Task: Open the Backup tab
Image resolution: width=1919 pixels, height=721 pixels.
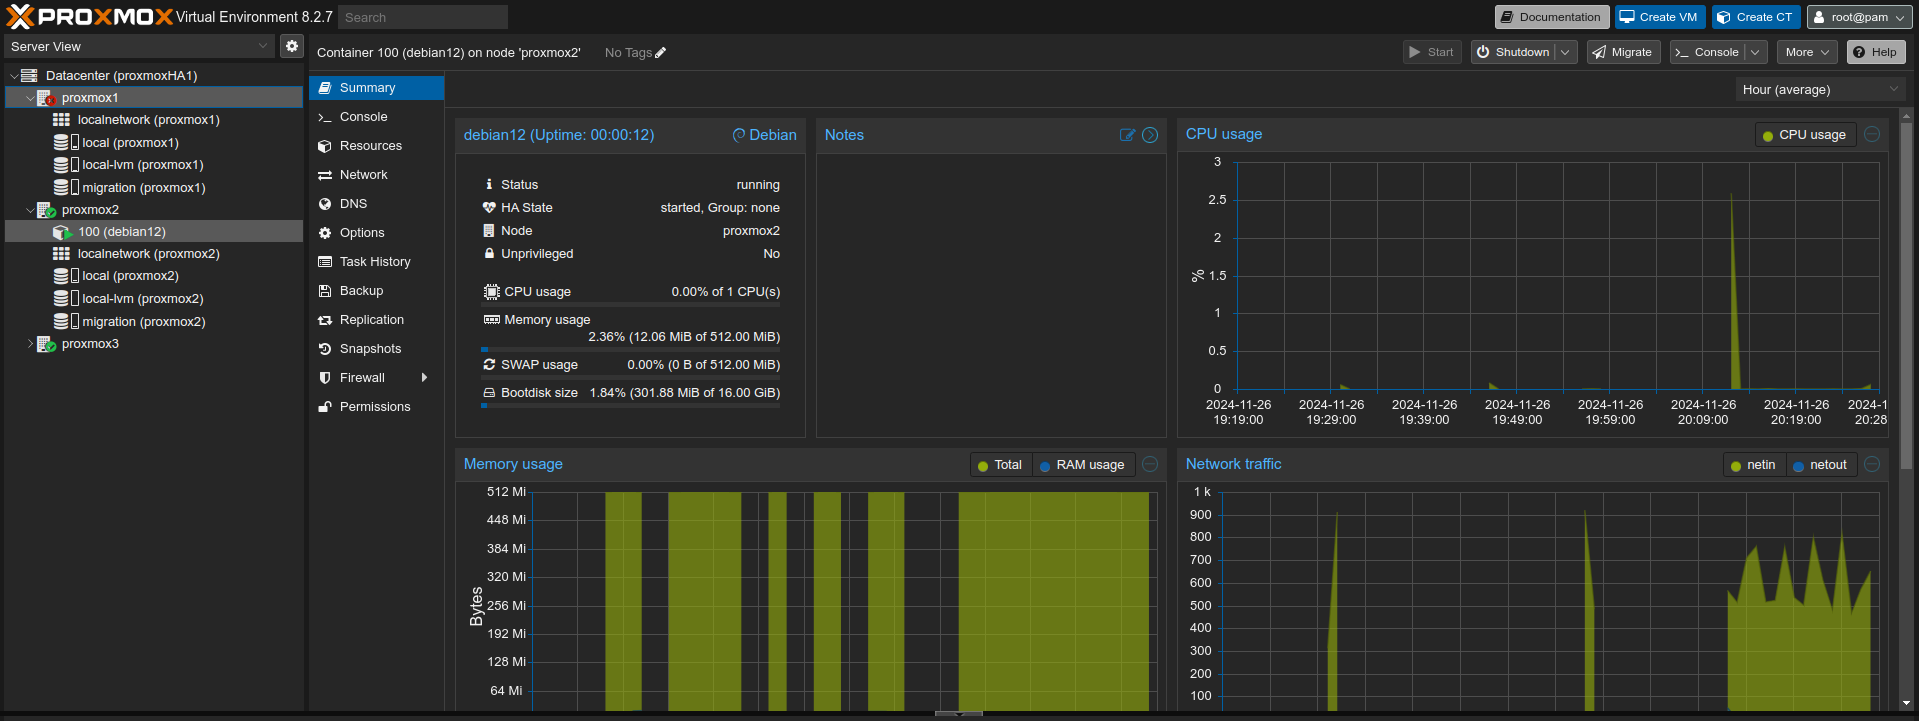Action: (x=376, y=291)
